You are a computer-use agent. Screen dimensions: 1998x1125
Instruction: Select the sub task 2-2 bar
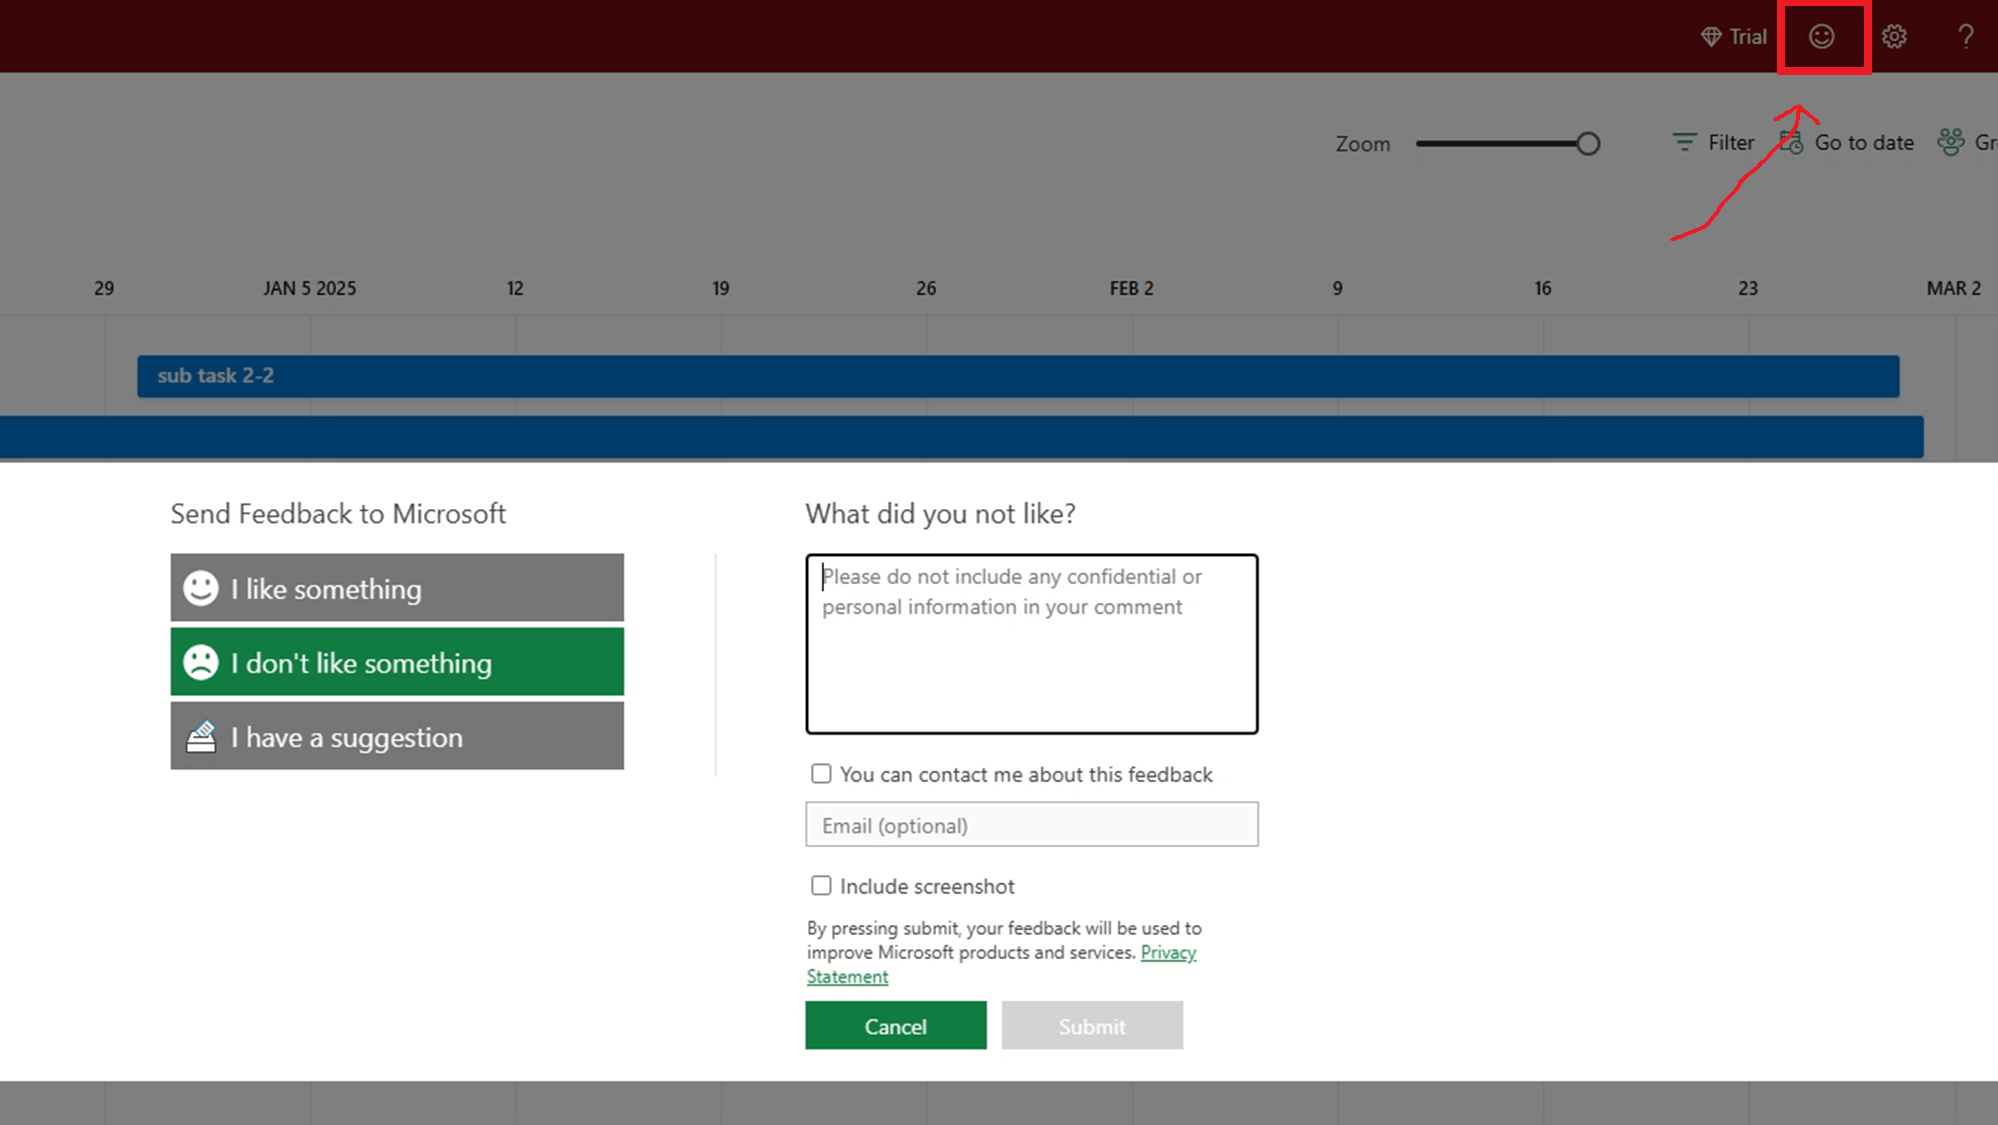click(x=1017, y=376)
